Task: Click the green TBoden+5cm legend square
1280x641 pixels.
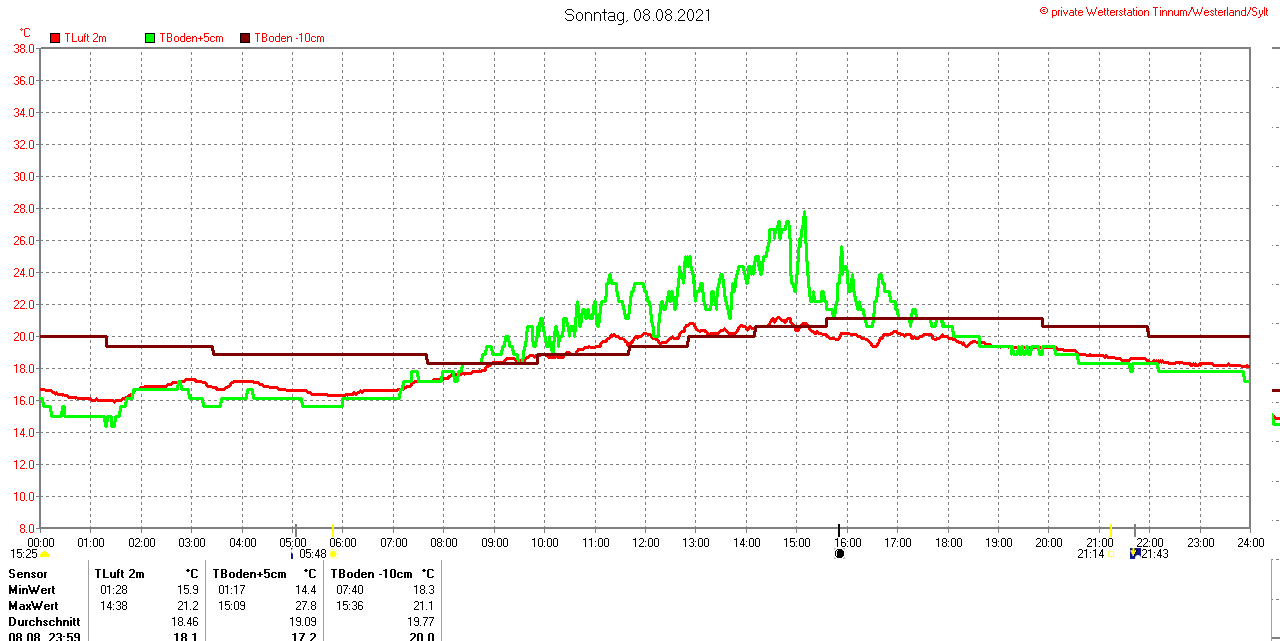Action: point(151,38)
